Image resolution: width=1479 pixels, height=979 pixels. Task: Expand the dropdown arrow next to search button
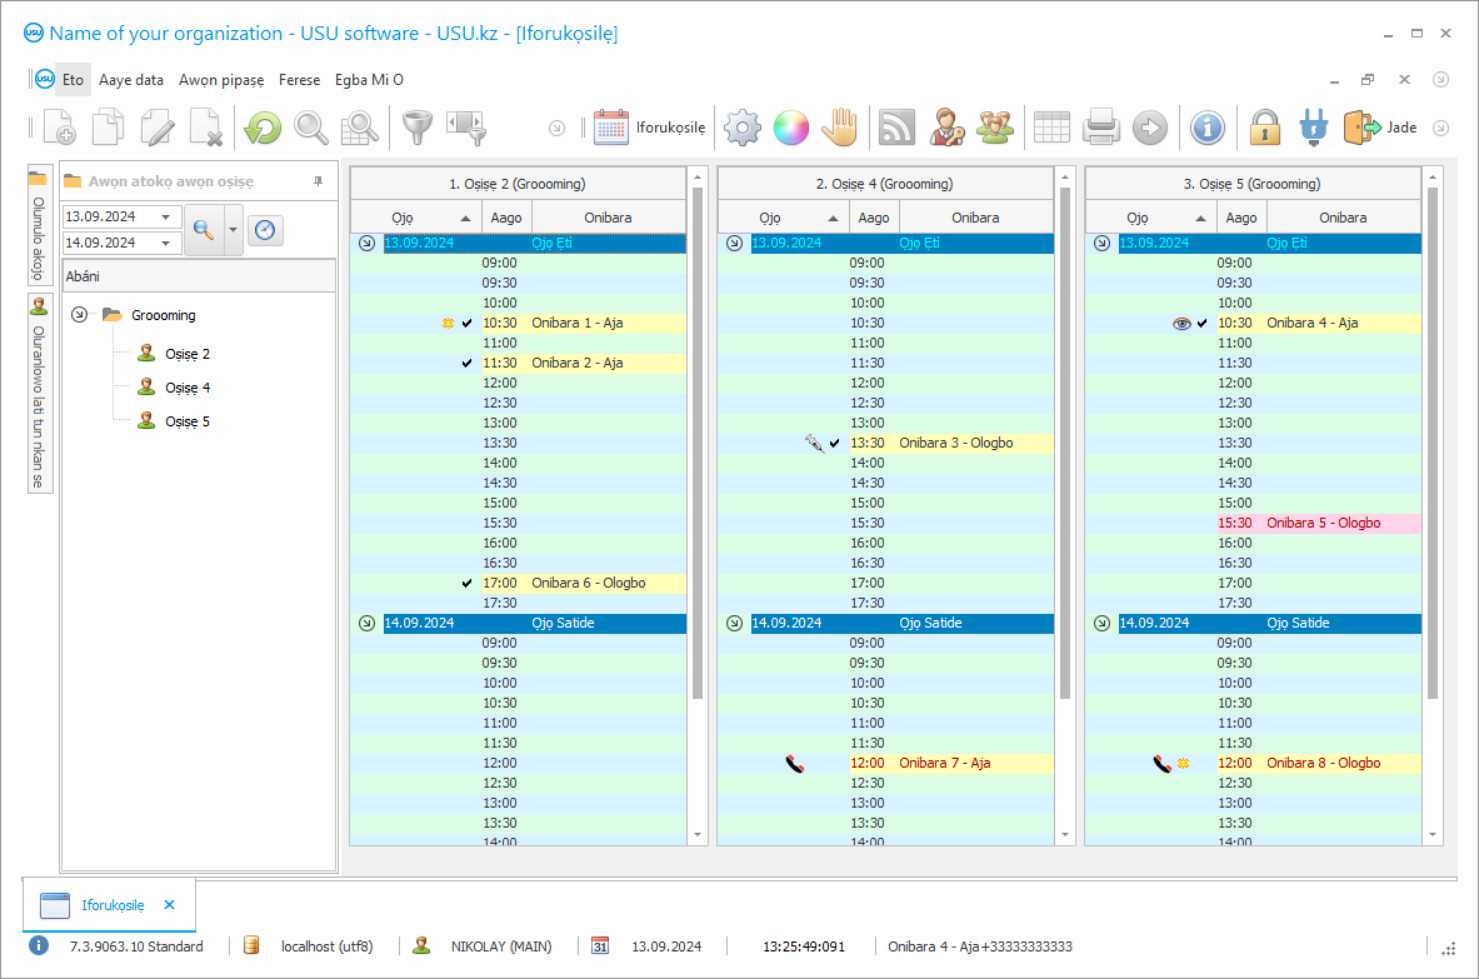pyautogui.click(x=233, y=230)
